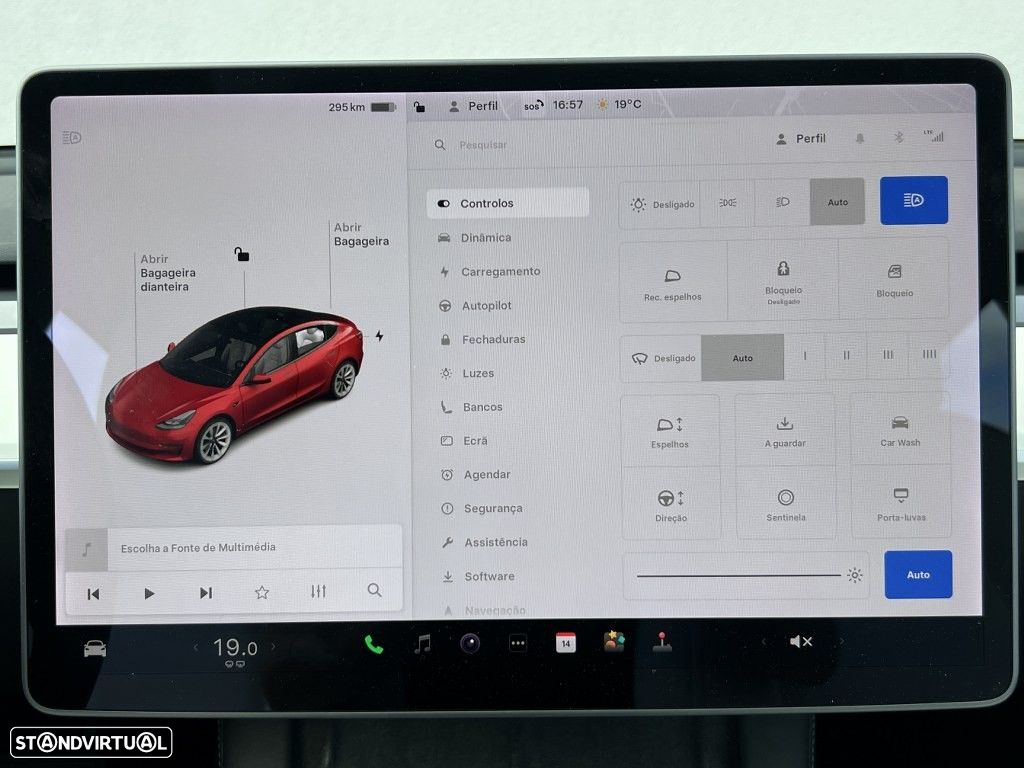The height and width of the screenshot is (768, 1024).
Task: Enable Auto brightness button
Action: tap(918, 575)
